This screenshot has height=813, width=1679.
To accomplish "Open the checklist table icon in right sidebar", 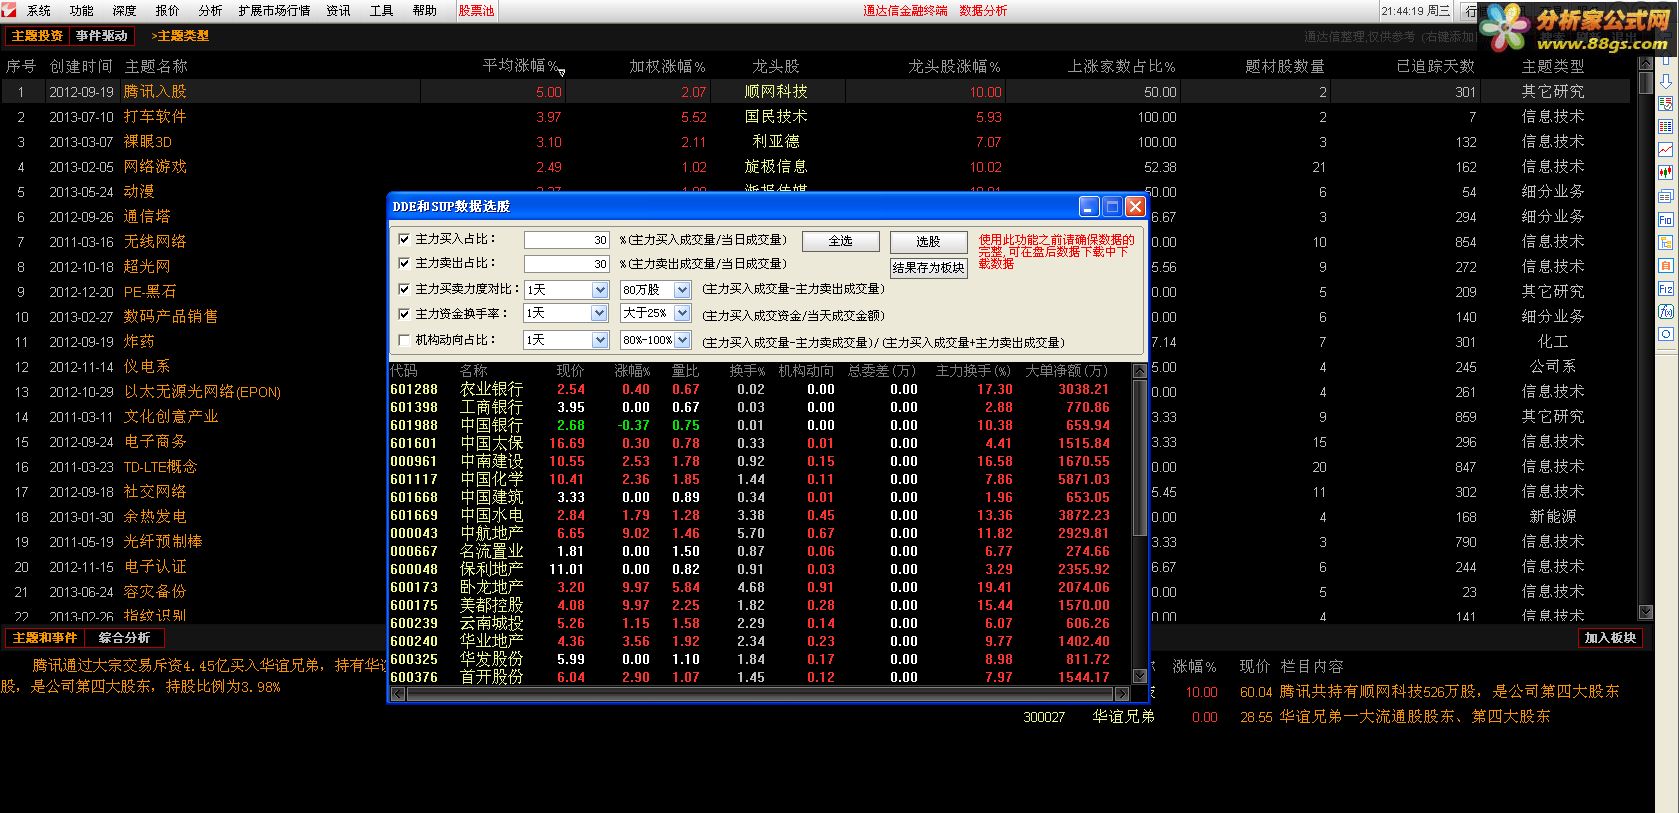I will click(x=1665, y=104).
